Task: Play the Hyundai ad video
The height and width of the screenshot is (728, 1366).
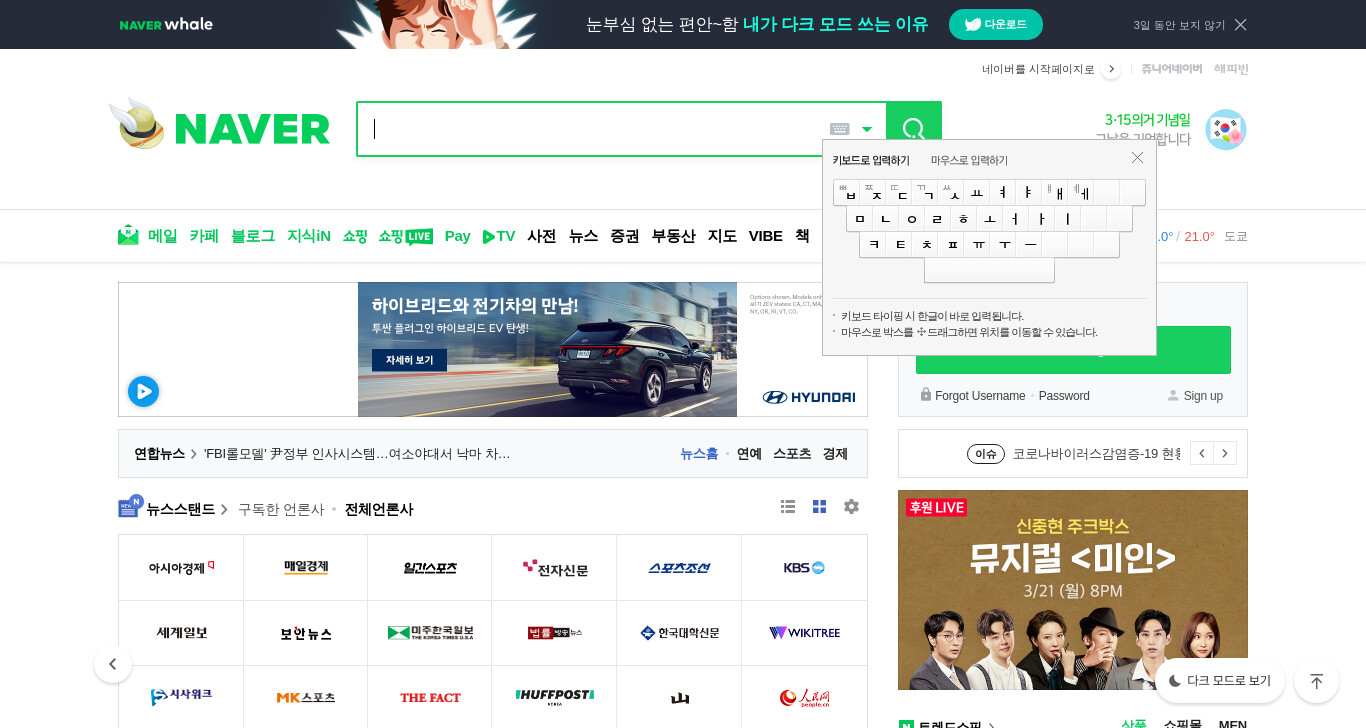Action: (143, 391)
